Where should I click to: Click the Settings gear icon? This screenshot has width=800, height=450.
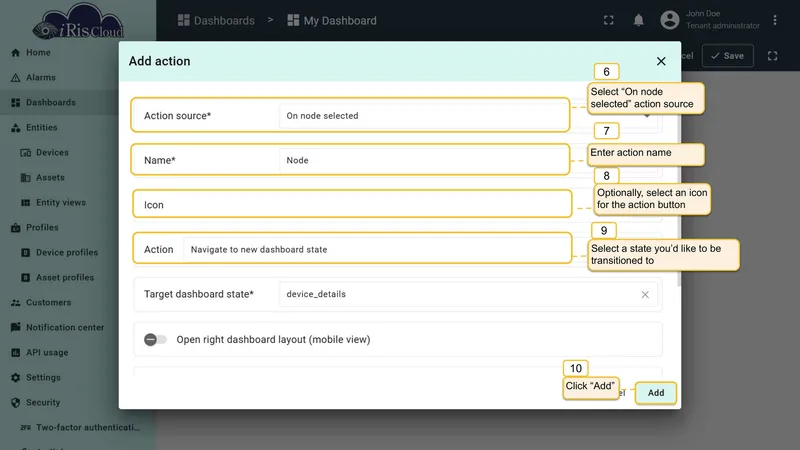[x=15, y=378]
